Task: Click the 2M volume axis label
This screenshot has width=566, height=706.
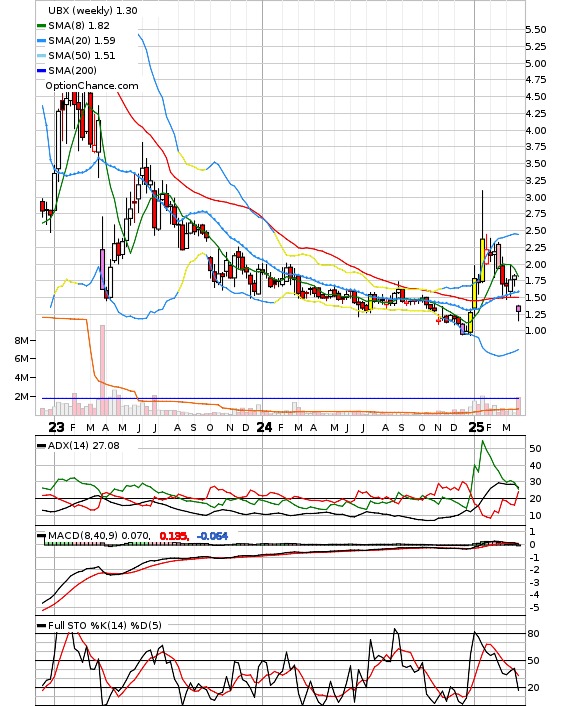Action: pyautogui.click(x=21, y=397)
